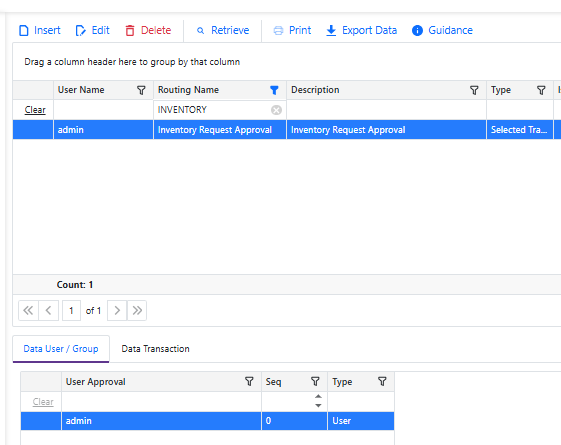Screen dimensions: 561x445
Task: Increase Seq filter value with up arrow
Action: coord(318,397)
